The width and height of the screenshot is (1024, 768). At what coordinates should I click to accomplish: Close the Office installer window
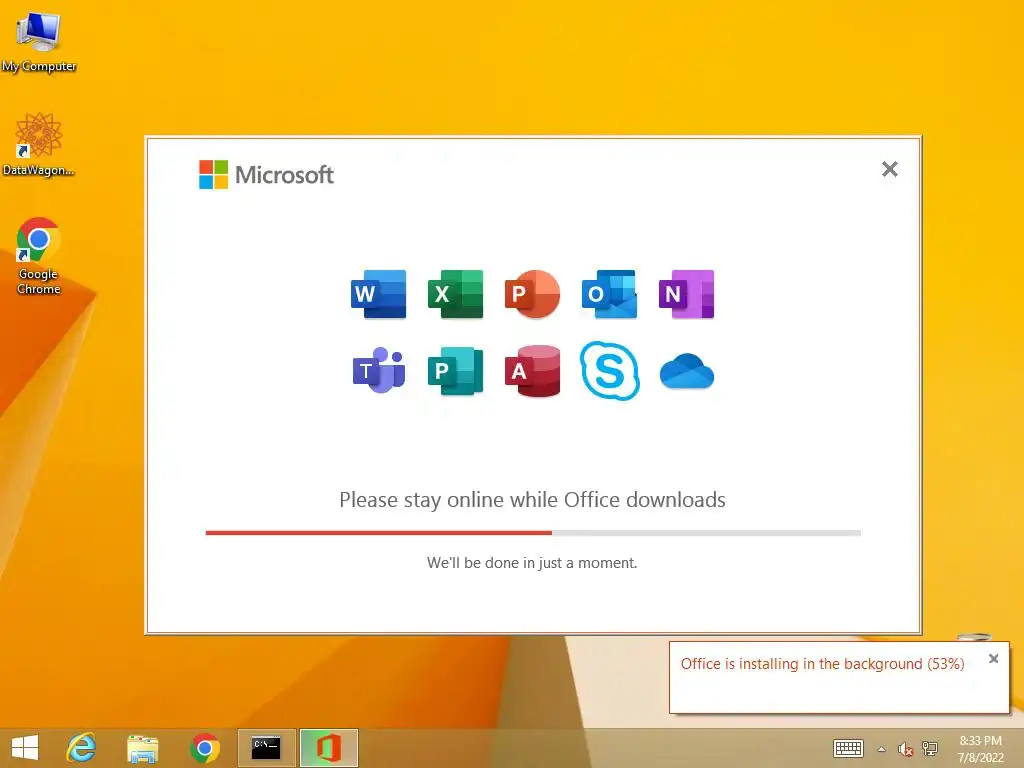pos(889,169)
